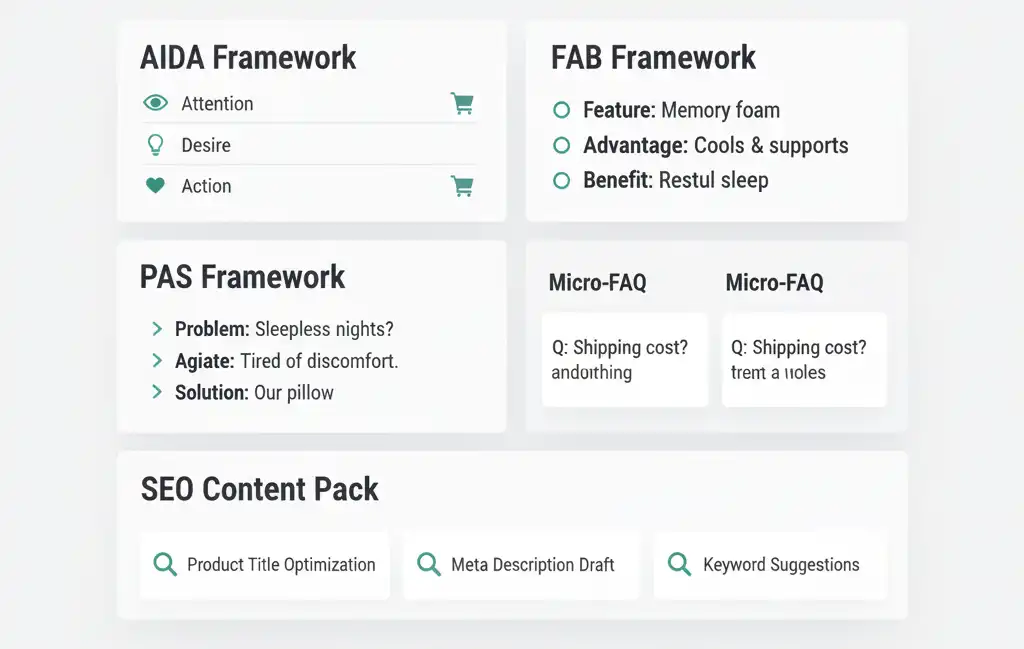This screenshot has width=1024, height=649.
Task: Click the eye icon next to Attention
Action: click(155, 103)
